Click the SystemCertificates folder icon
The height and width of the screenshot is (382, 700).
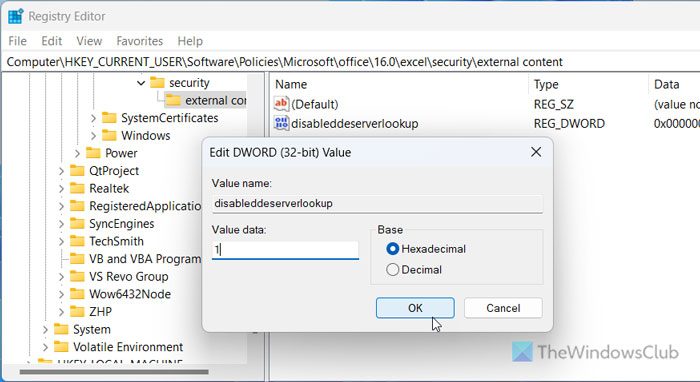(x=109, y=118)
